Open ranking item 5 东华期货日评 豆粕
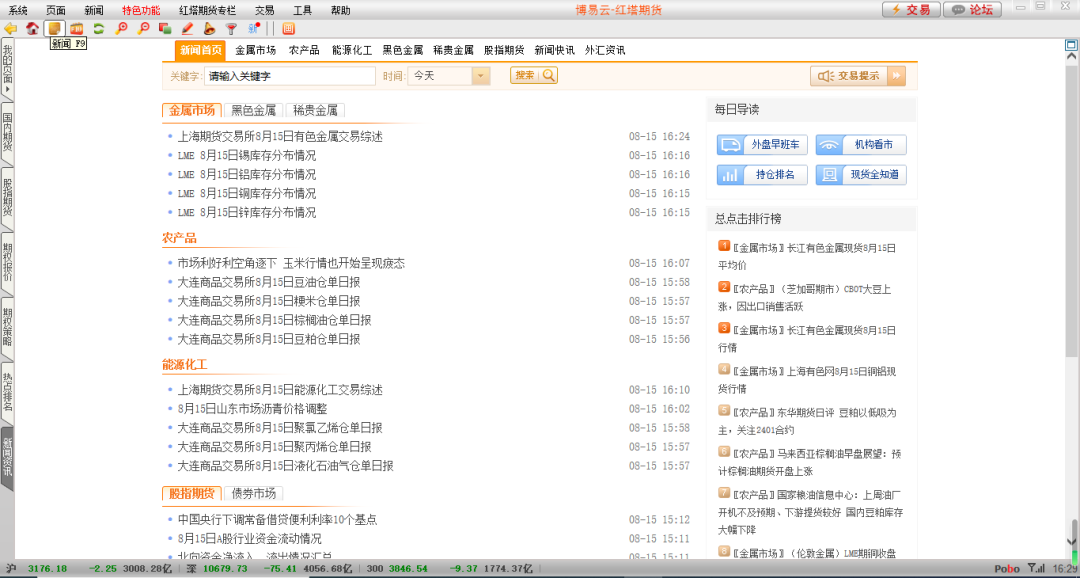Image resolution: width=1080 pixels, height=578 pixels. tap(807, 421)
